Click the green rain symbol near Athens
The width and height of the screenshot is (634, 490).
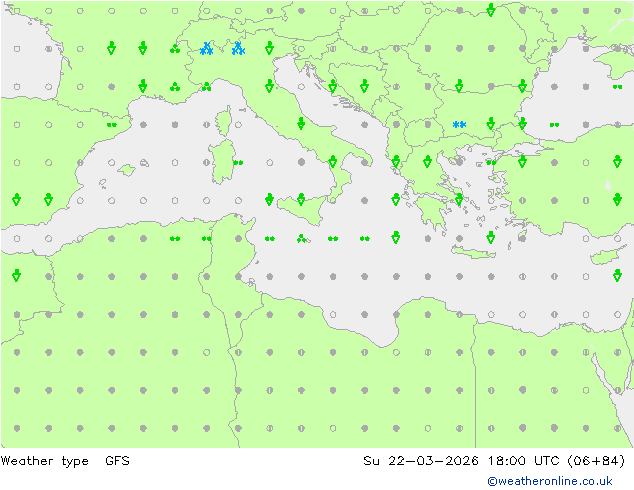point(459,199)
